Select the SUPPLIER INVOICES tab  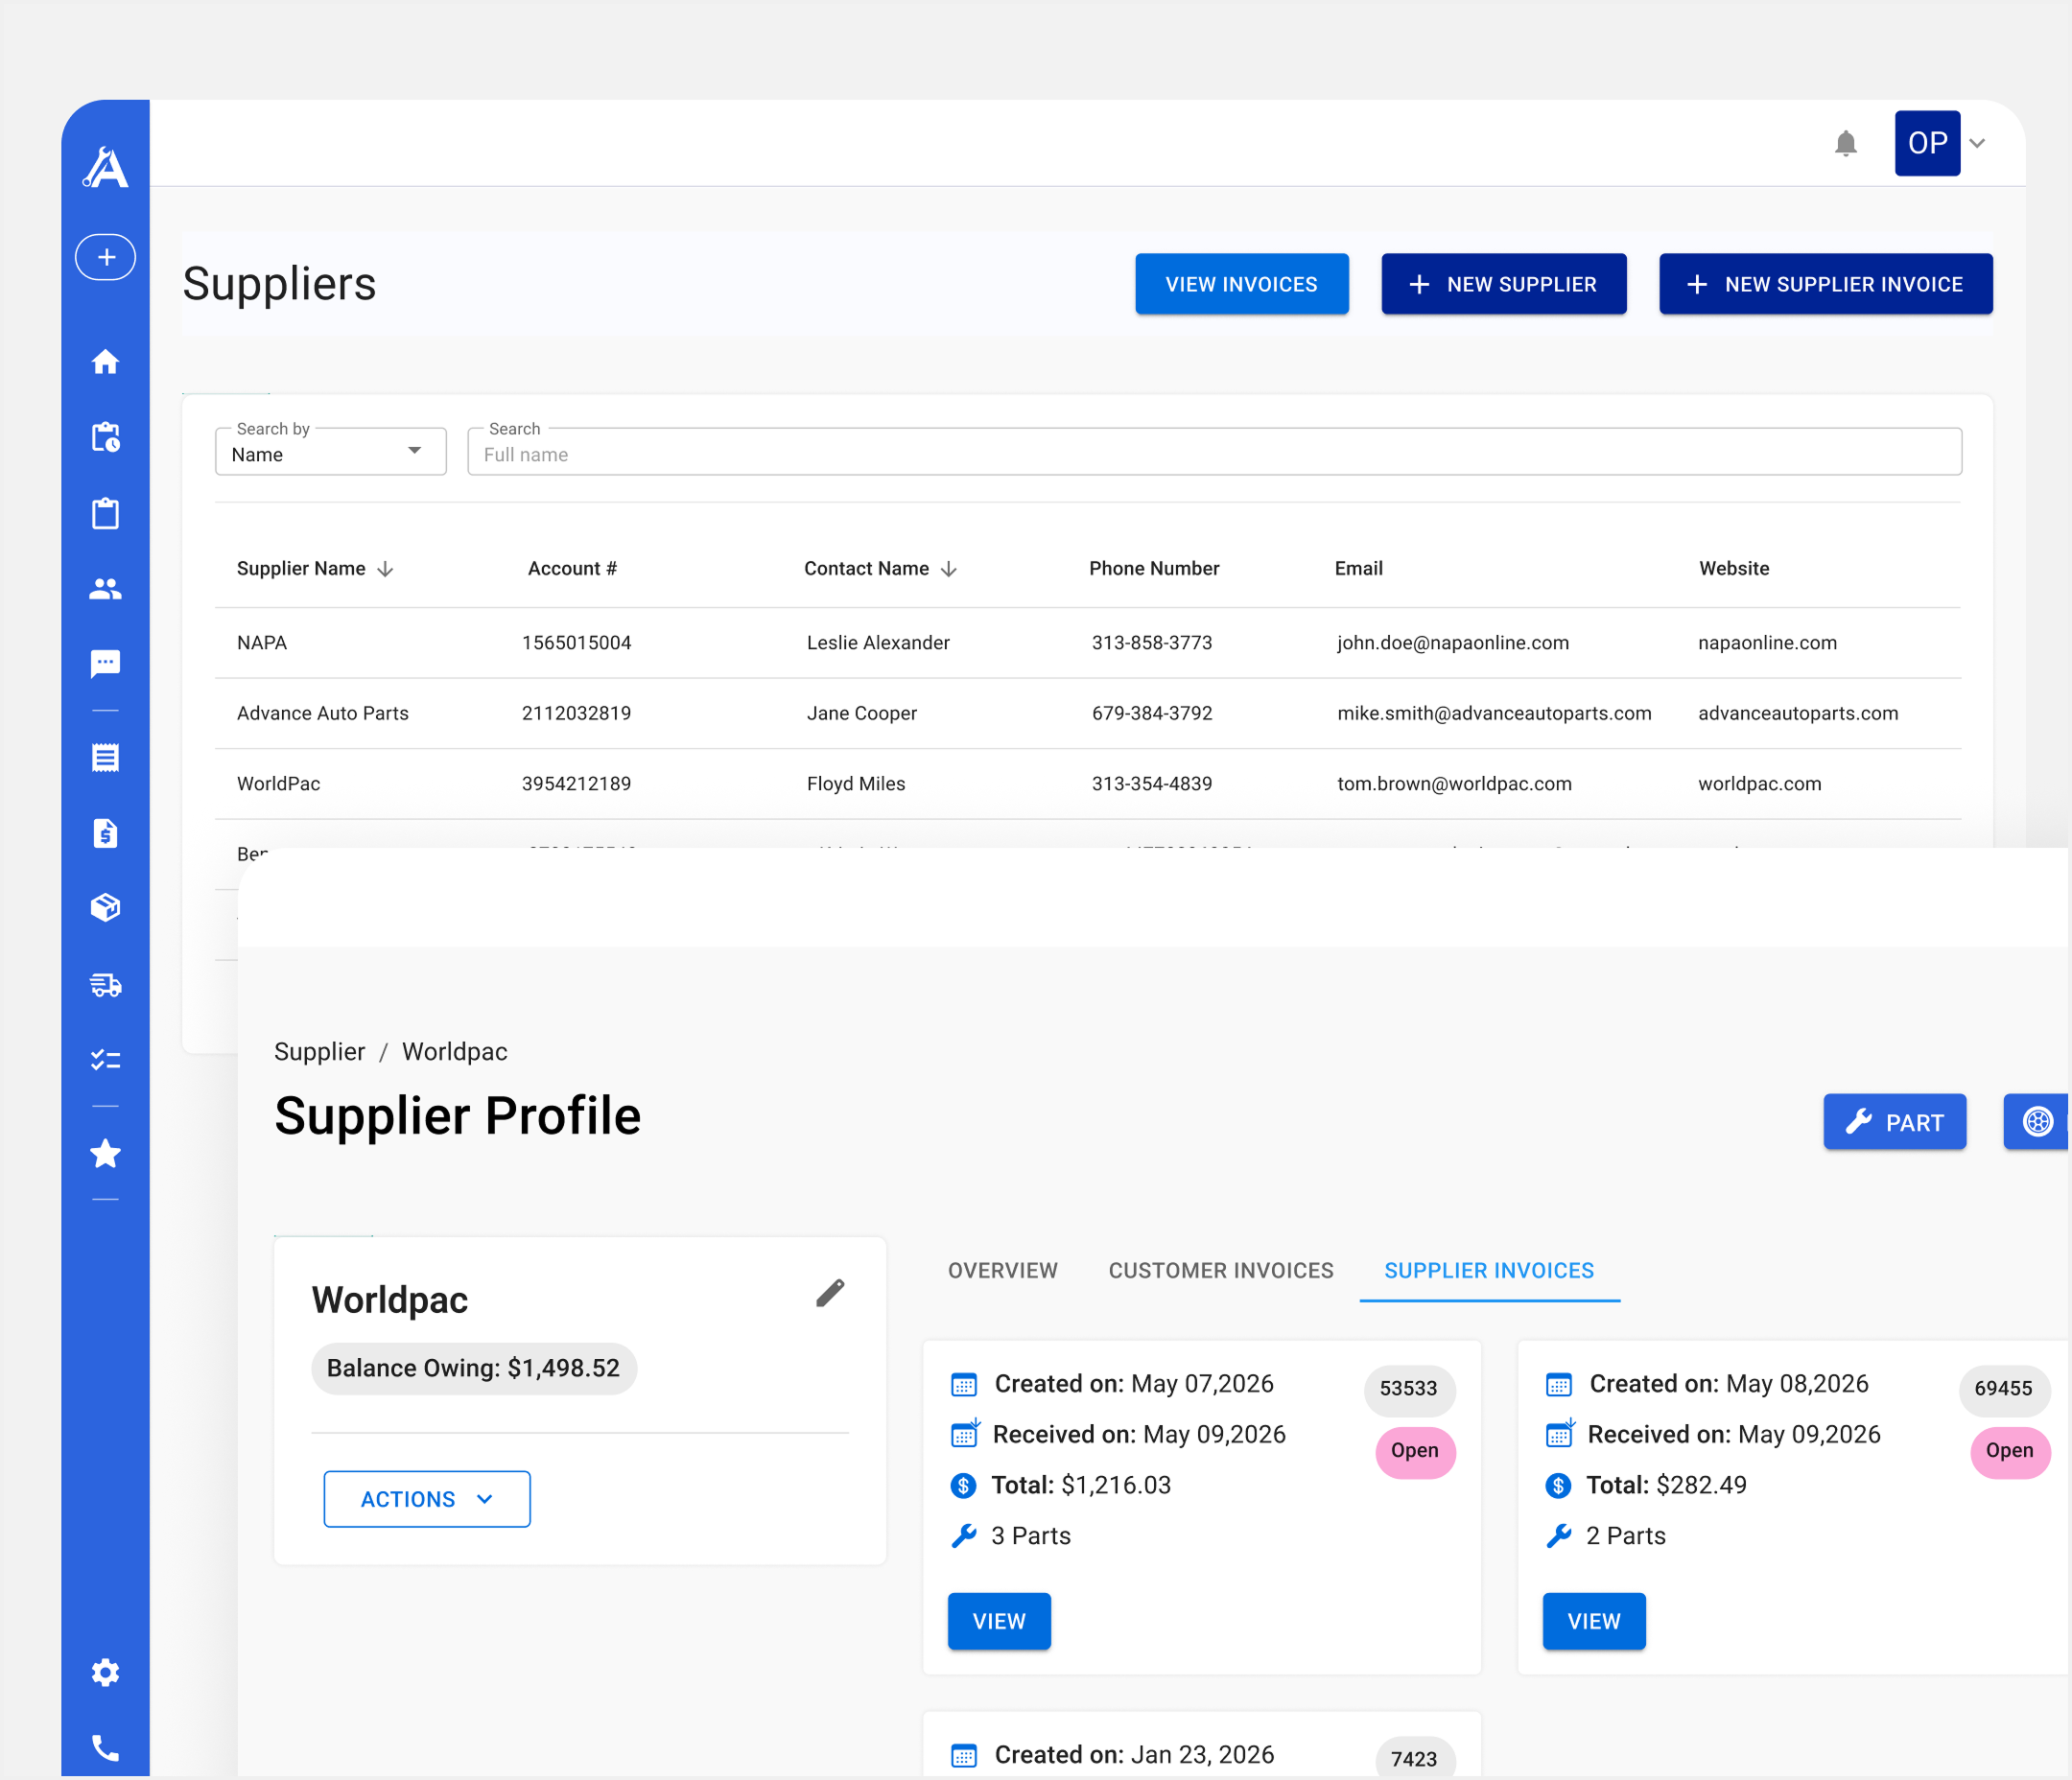point(1489,1270)
